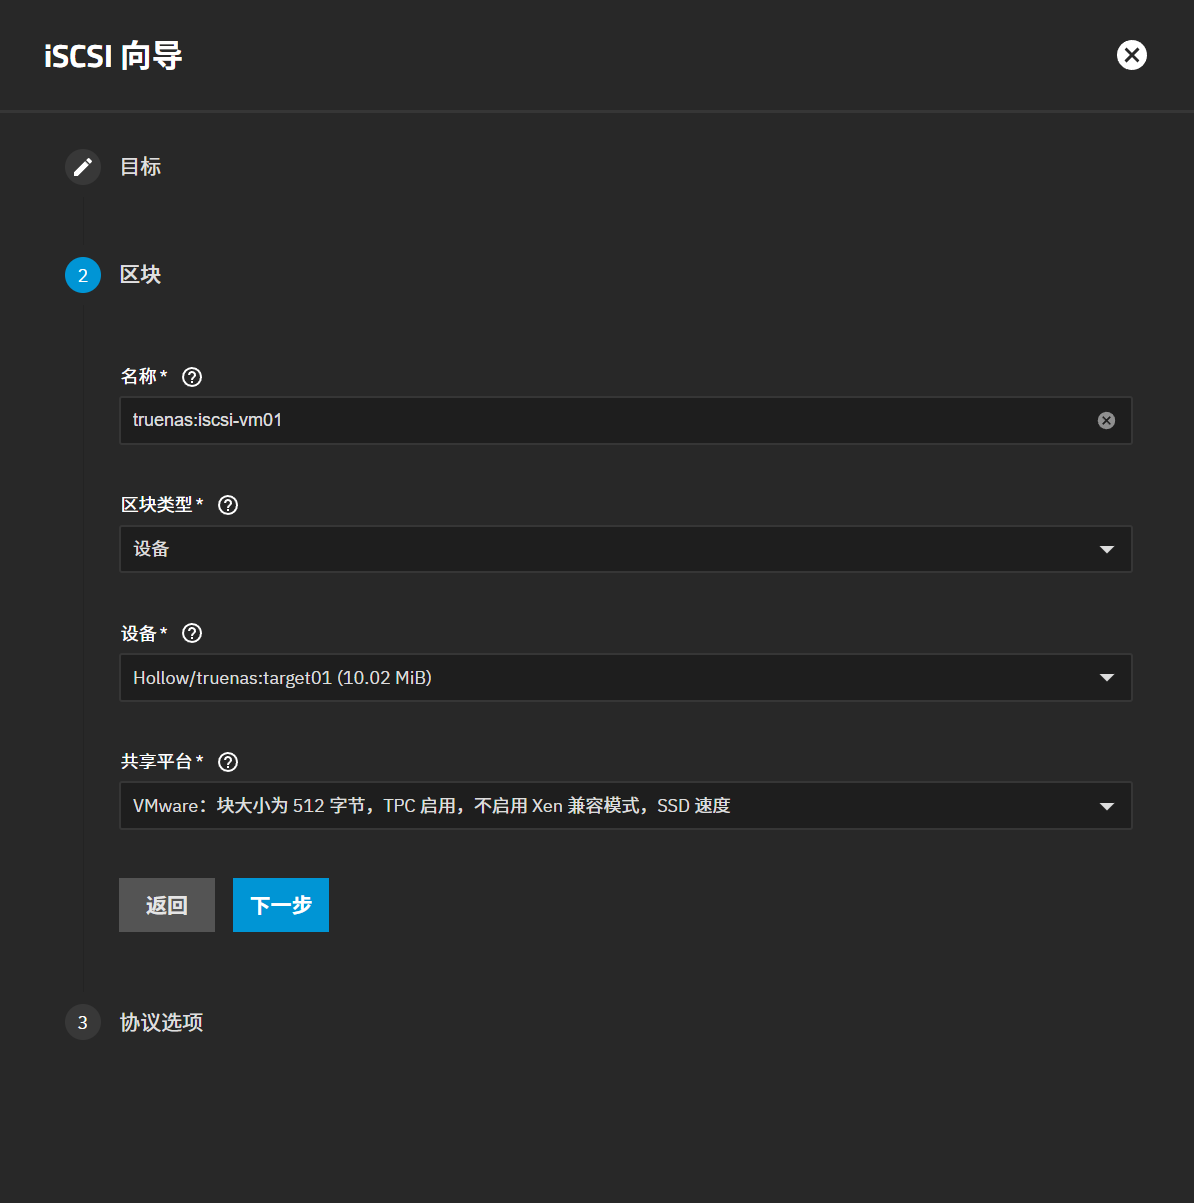Viewport: 1194px width, 1203px height.
Task: Go to the 目标 step label
Action: coord(141,167)
